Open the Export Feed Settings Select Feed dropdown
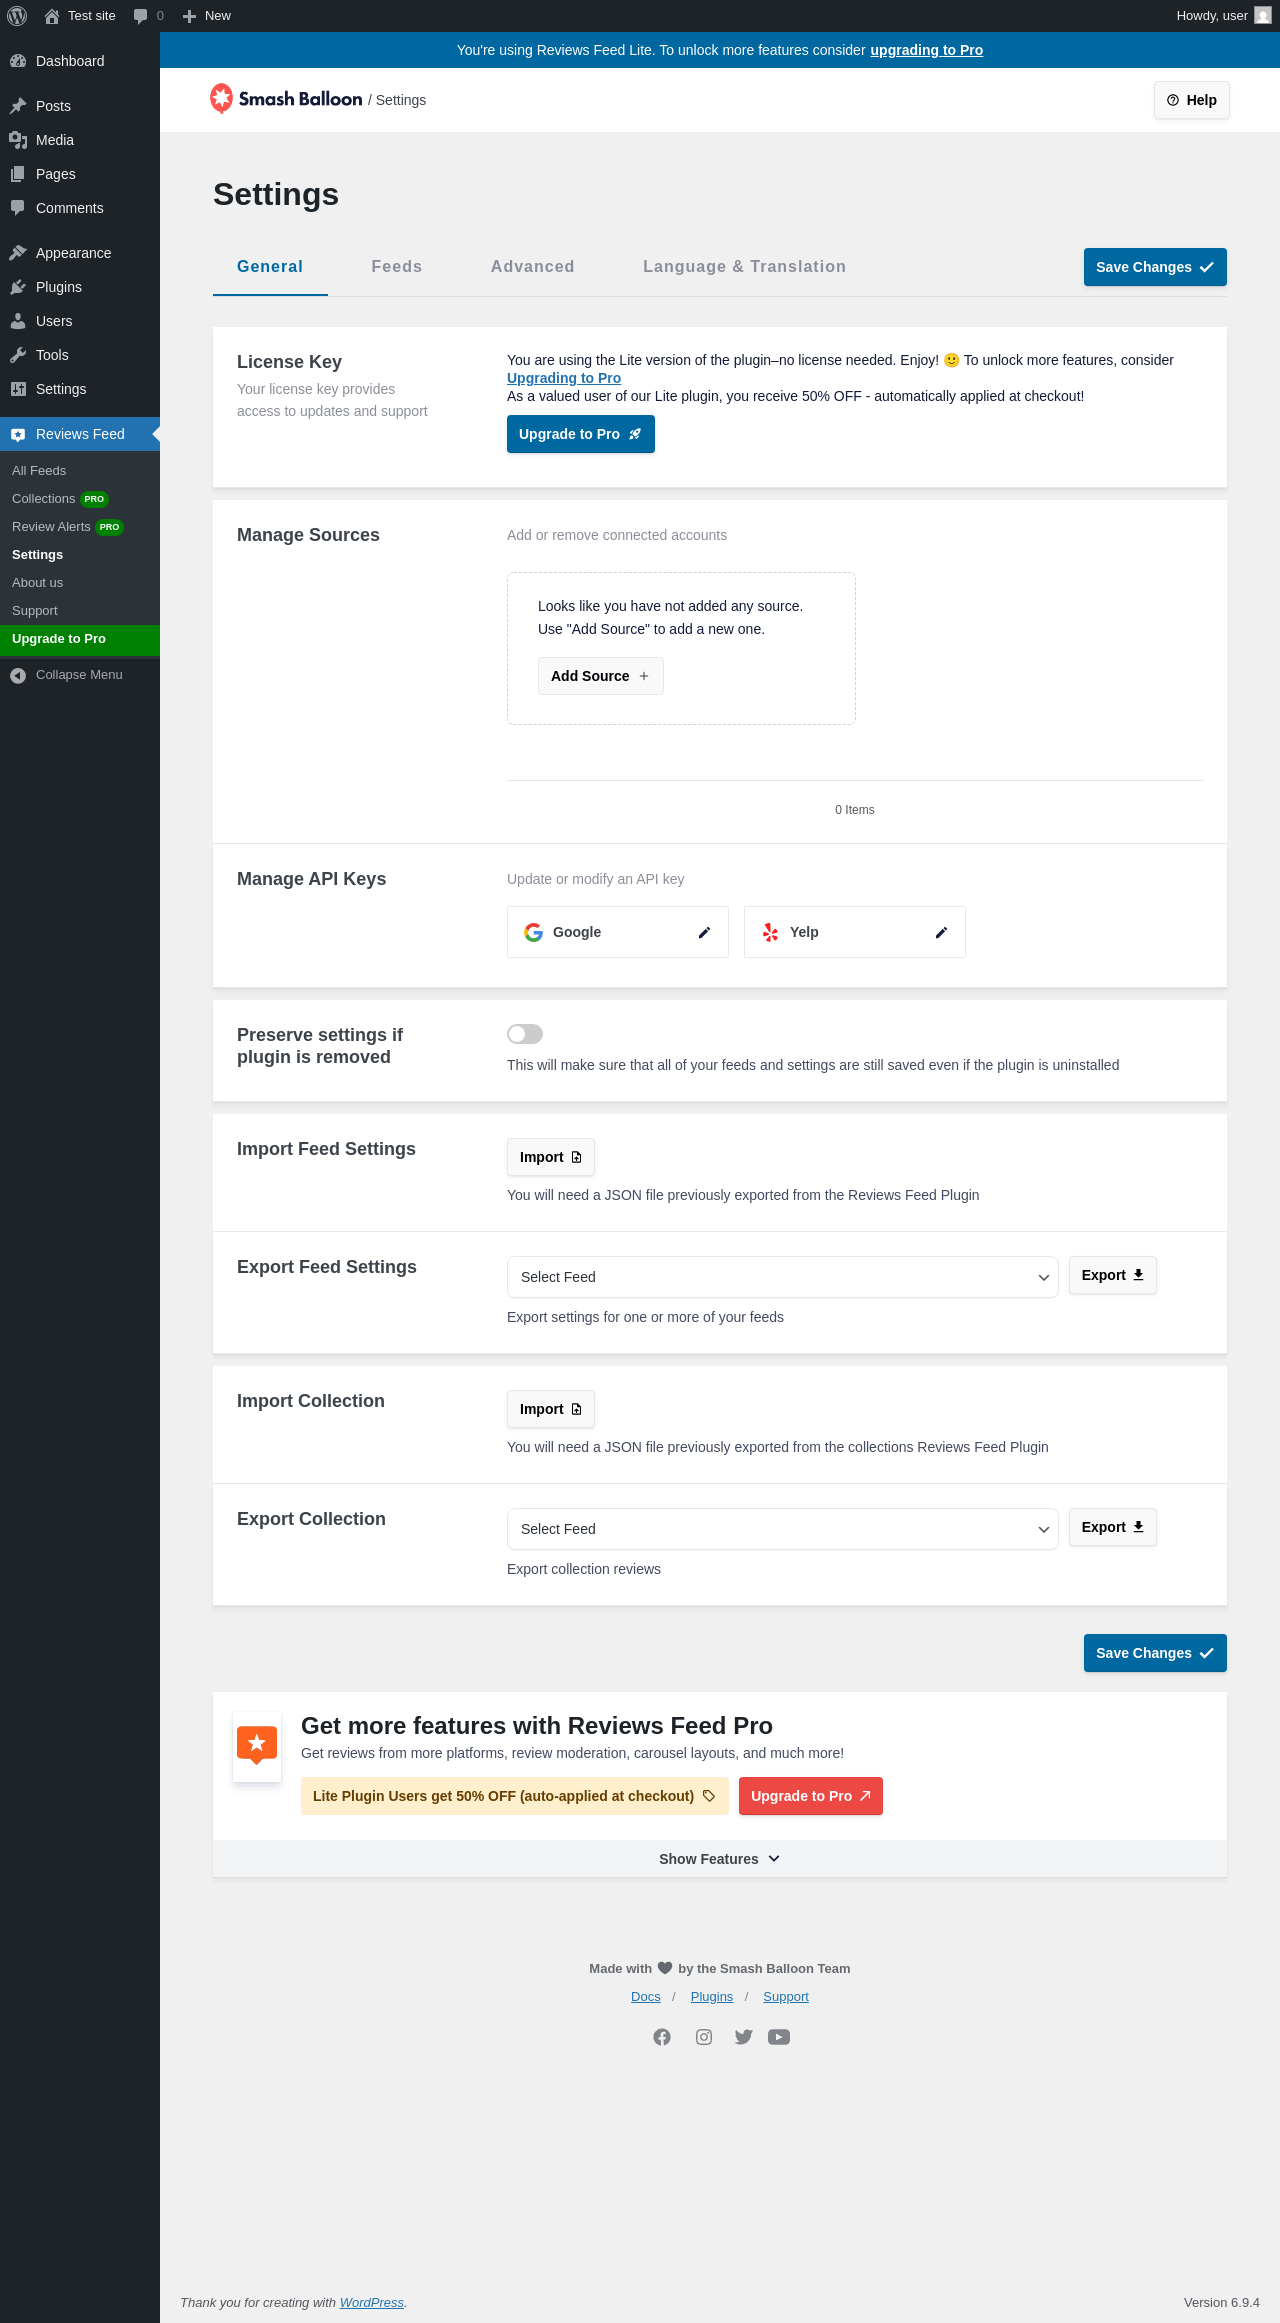 point(782,1277)
